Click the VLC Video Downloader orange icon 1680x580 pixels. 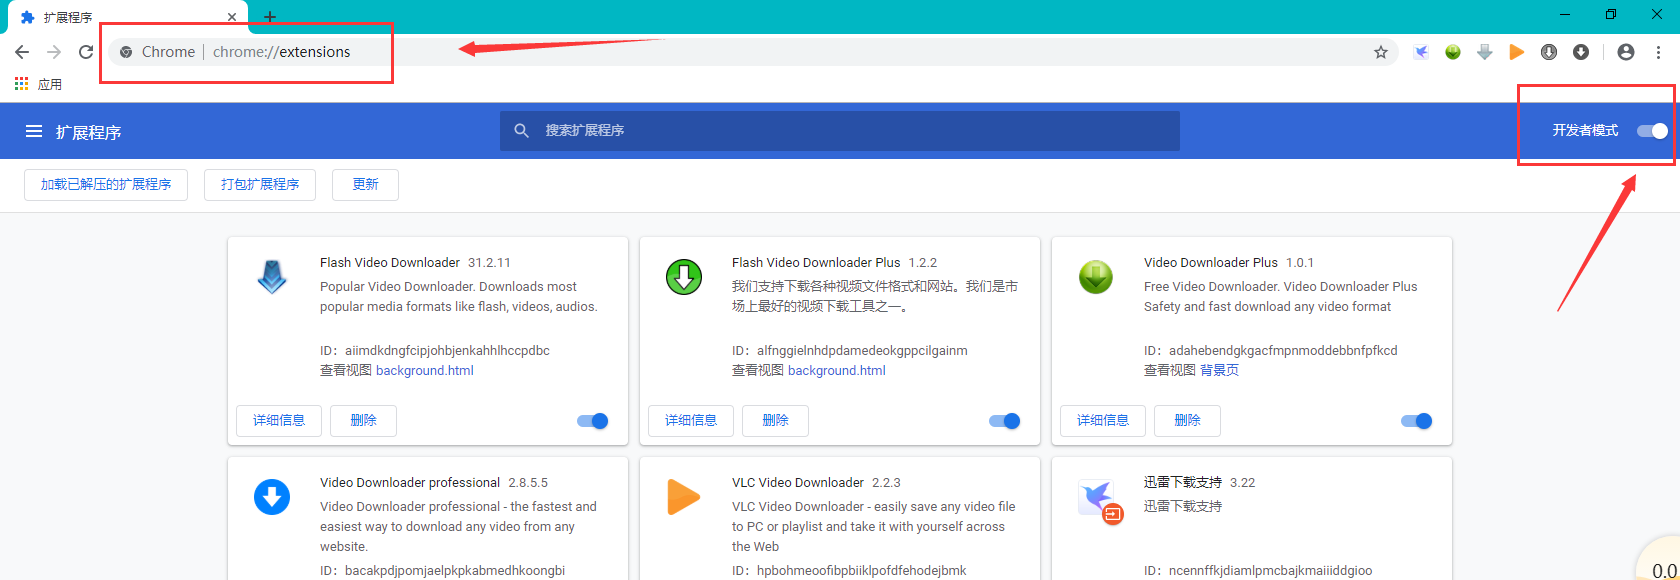tap(684, 497)
